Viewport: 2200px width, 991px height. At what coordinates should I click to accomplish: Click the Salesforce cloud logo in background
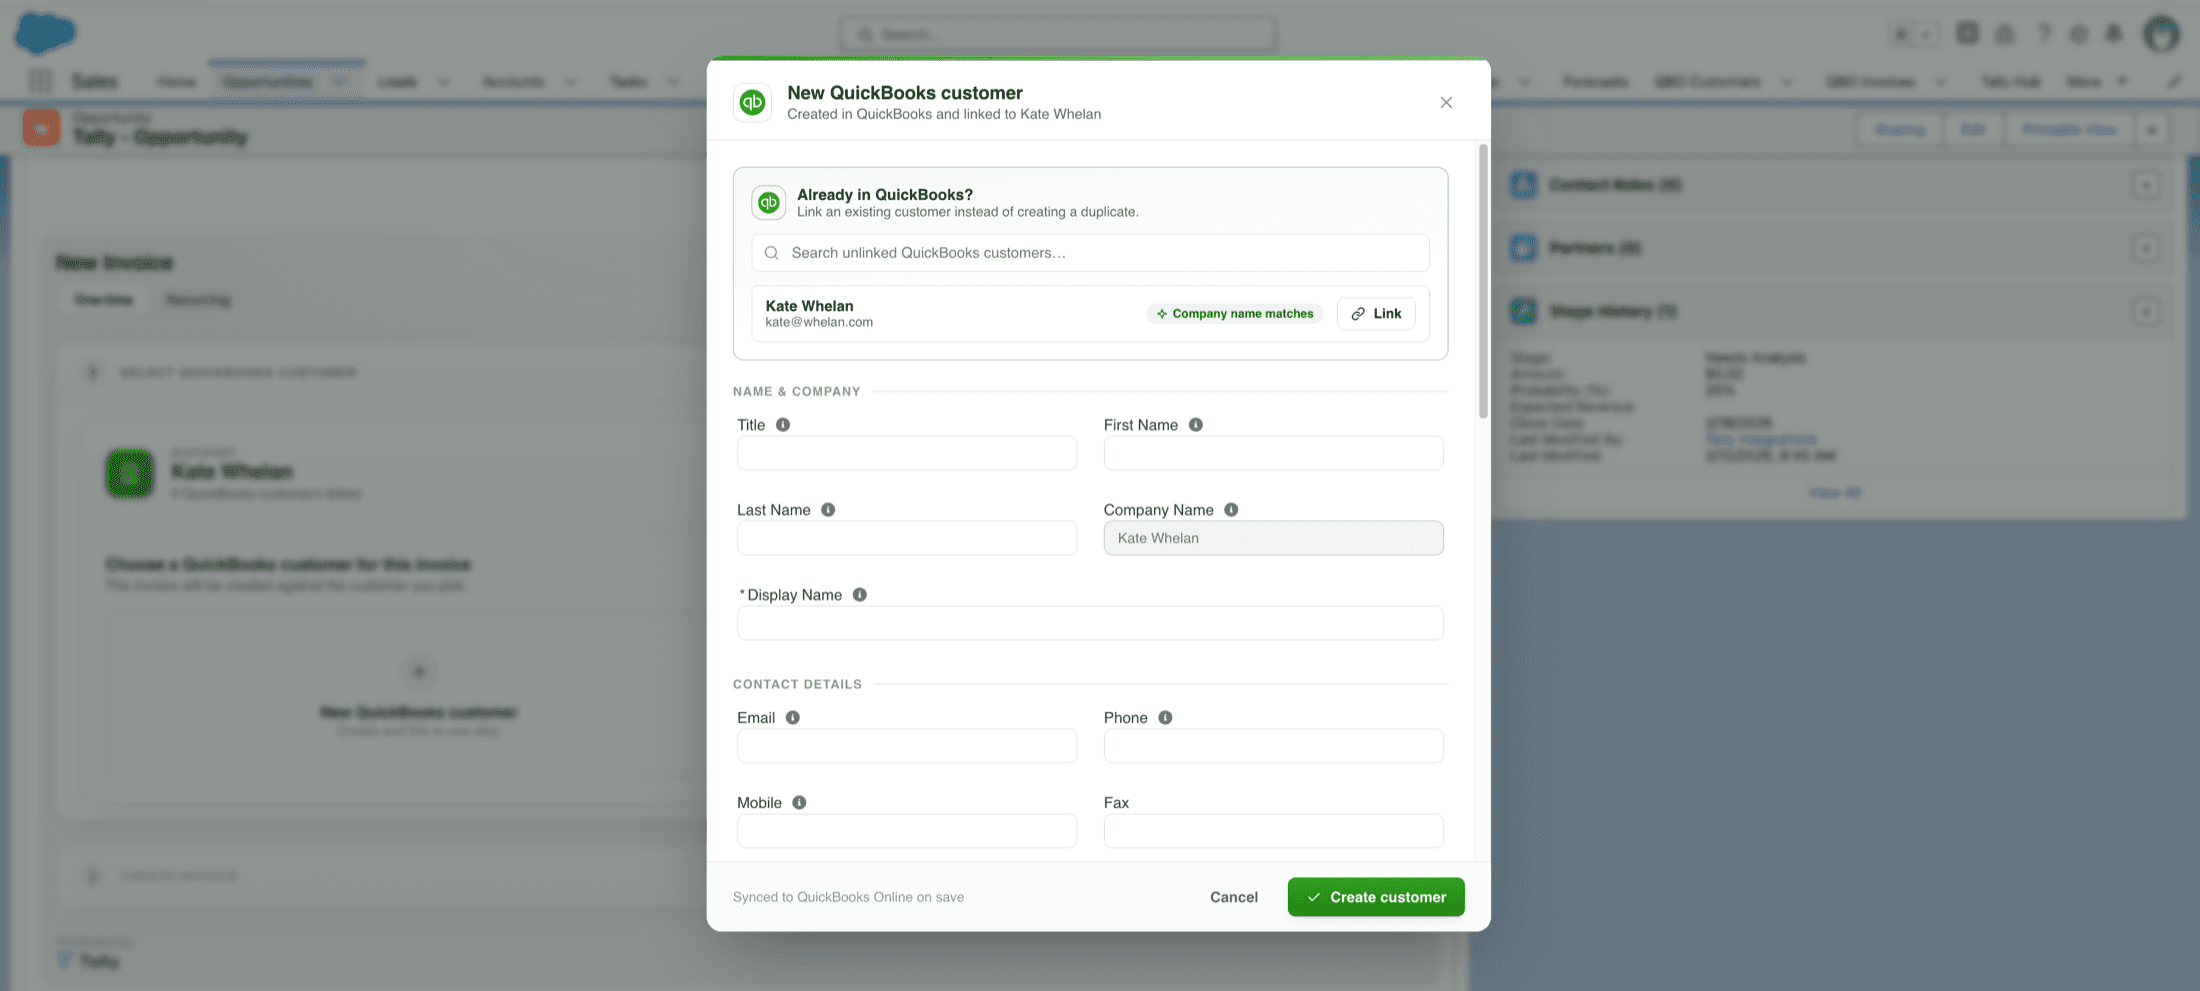45,32
